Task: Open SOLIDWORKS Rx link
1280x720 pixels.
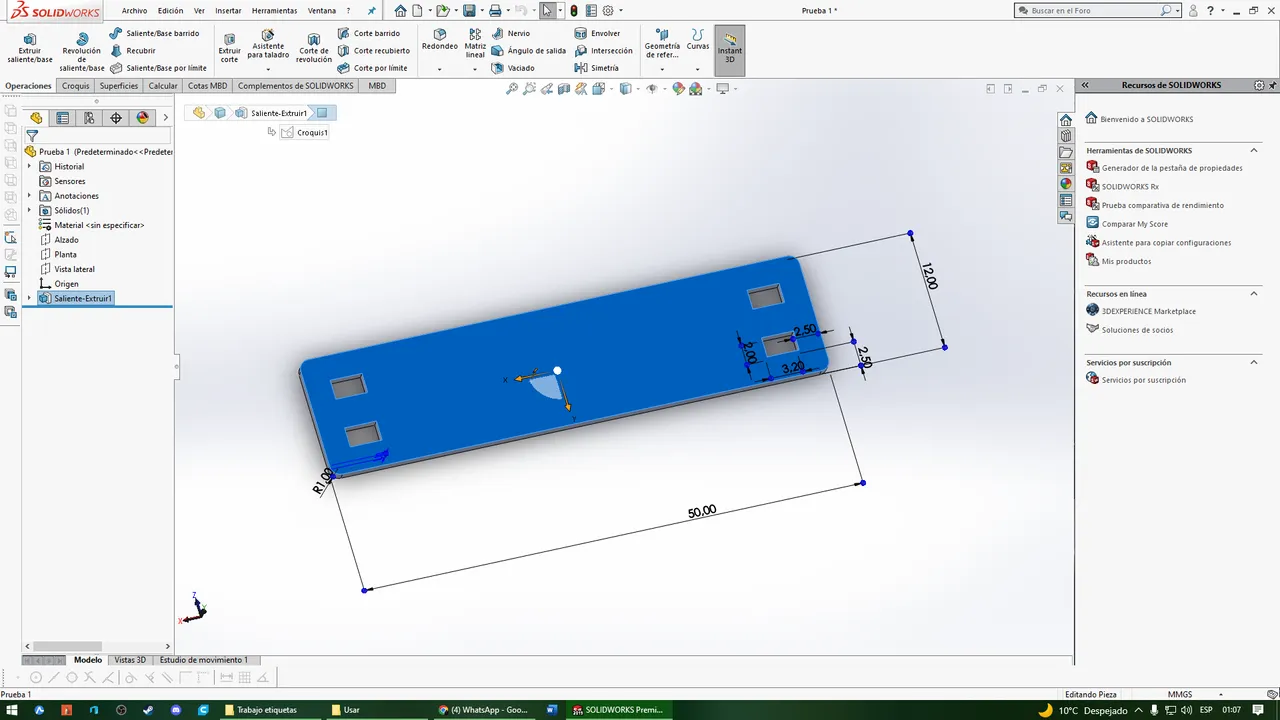Action: pyautogui.click(x=1130, y=186)
